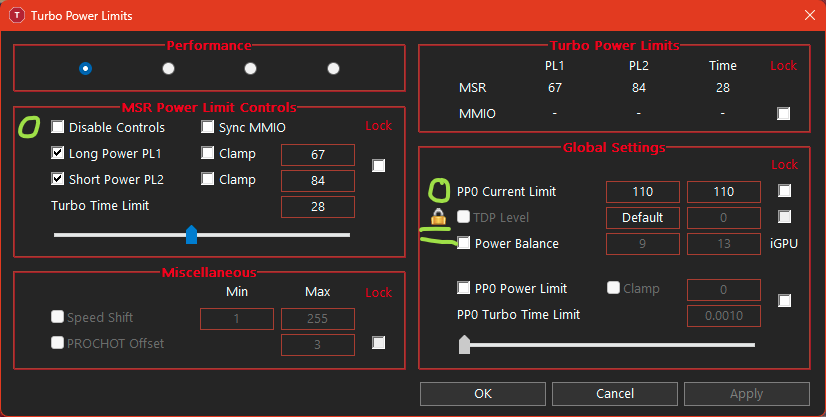Click the padlock icon beside TDP Level
The height and width of the screenshot is (417, 826).
[x=437, y=217]
